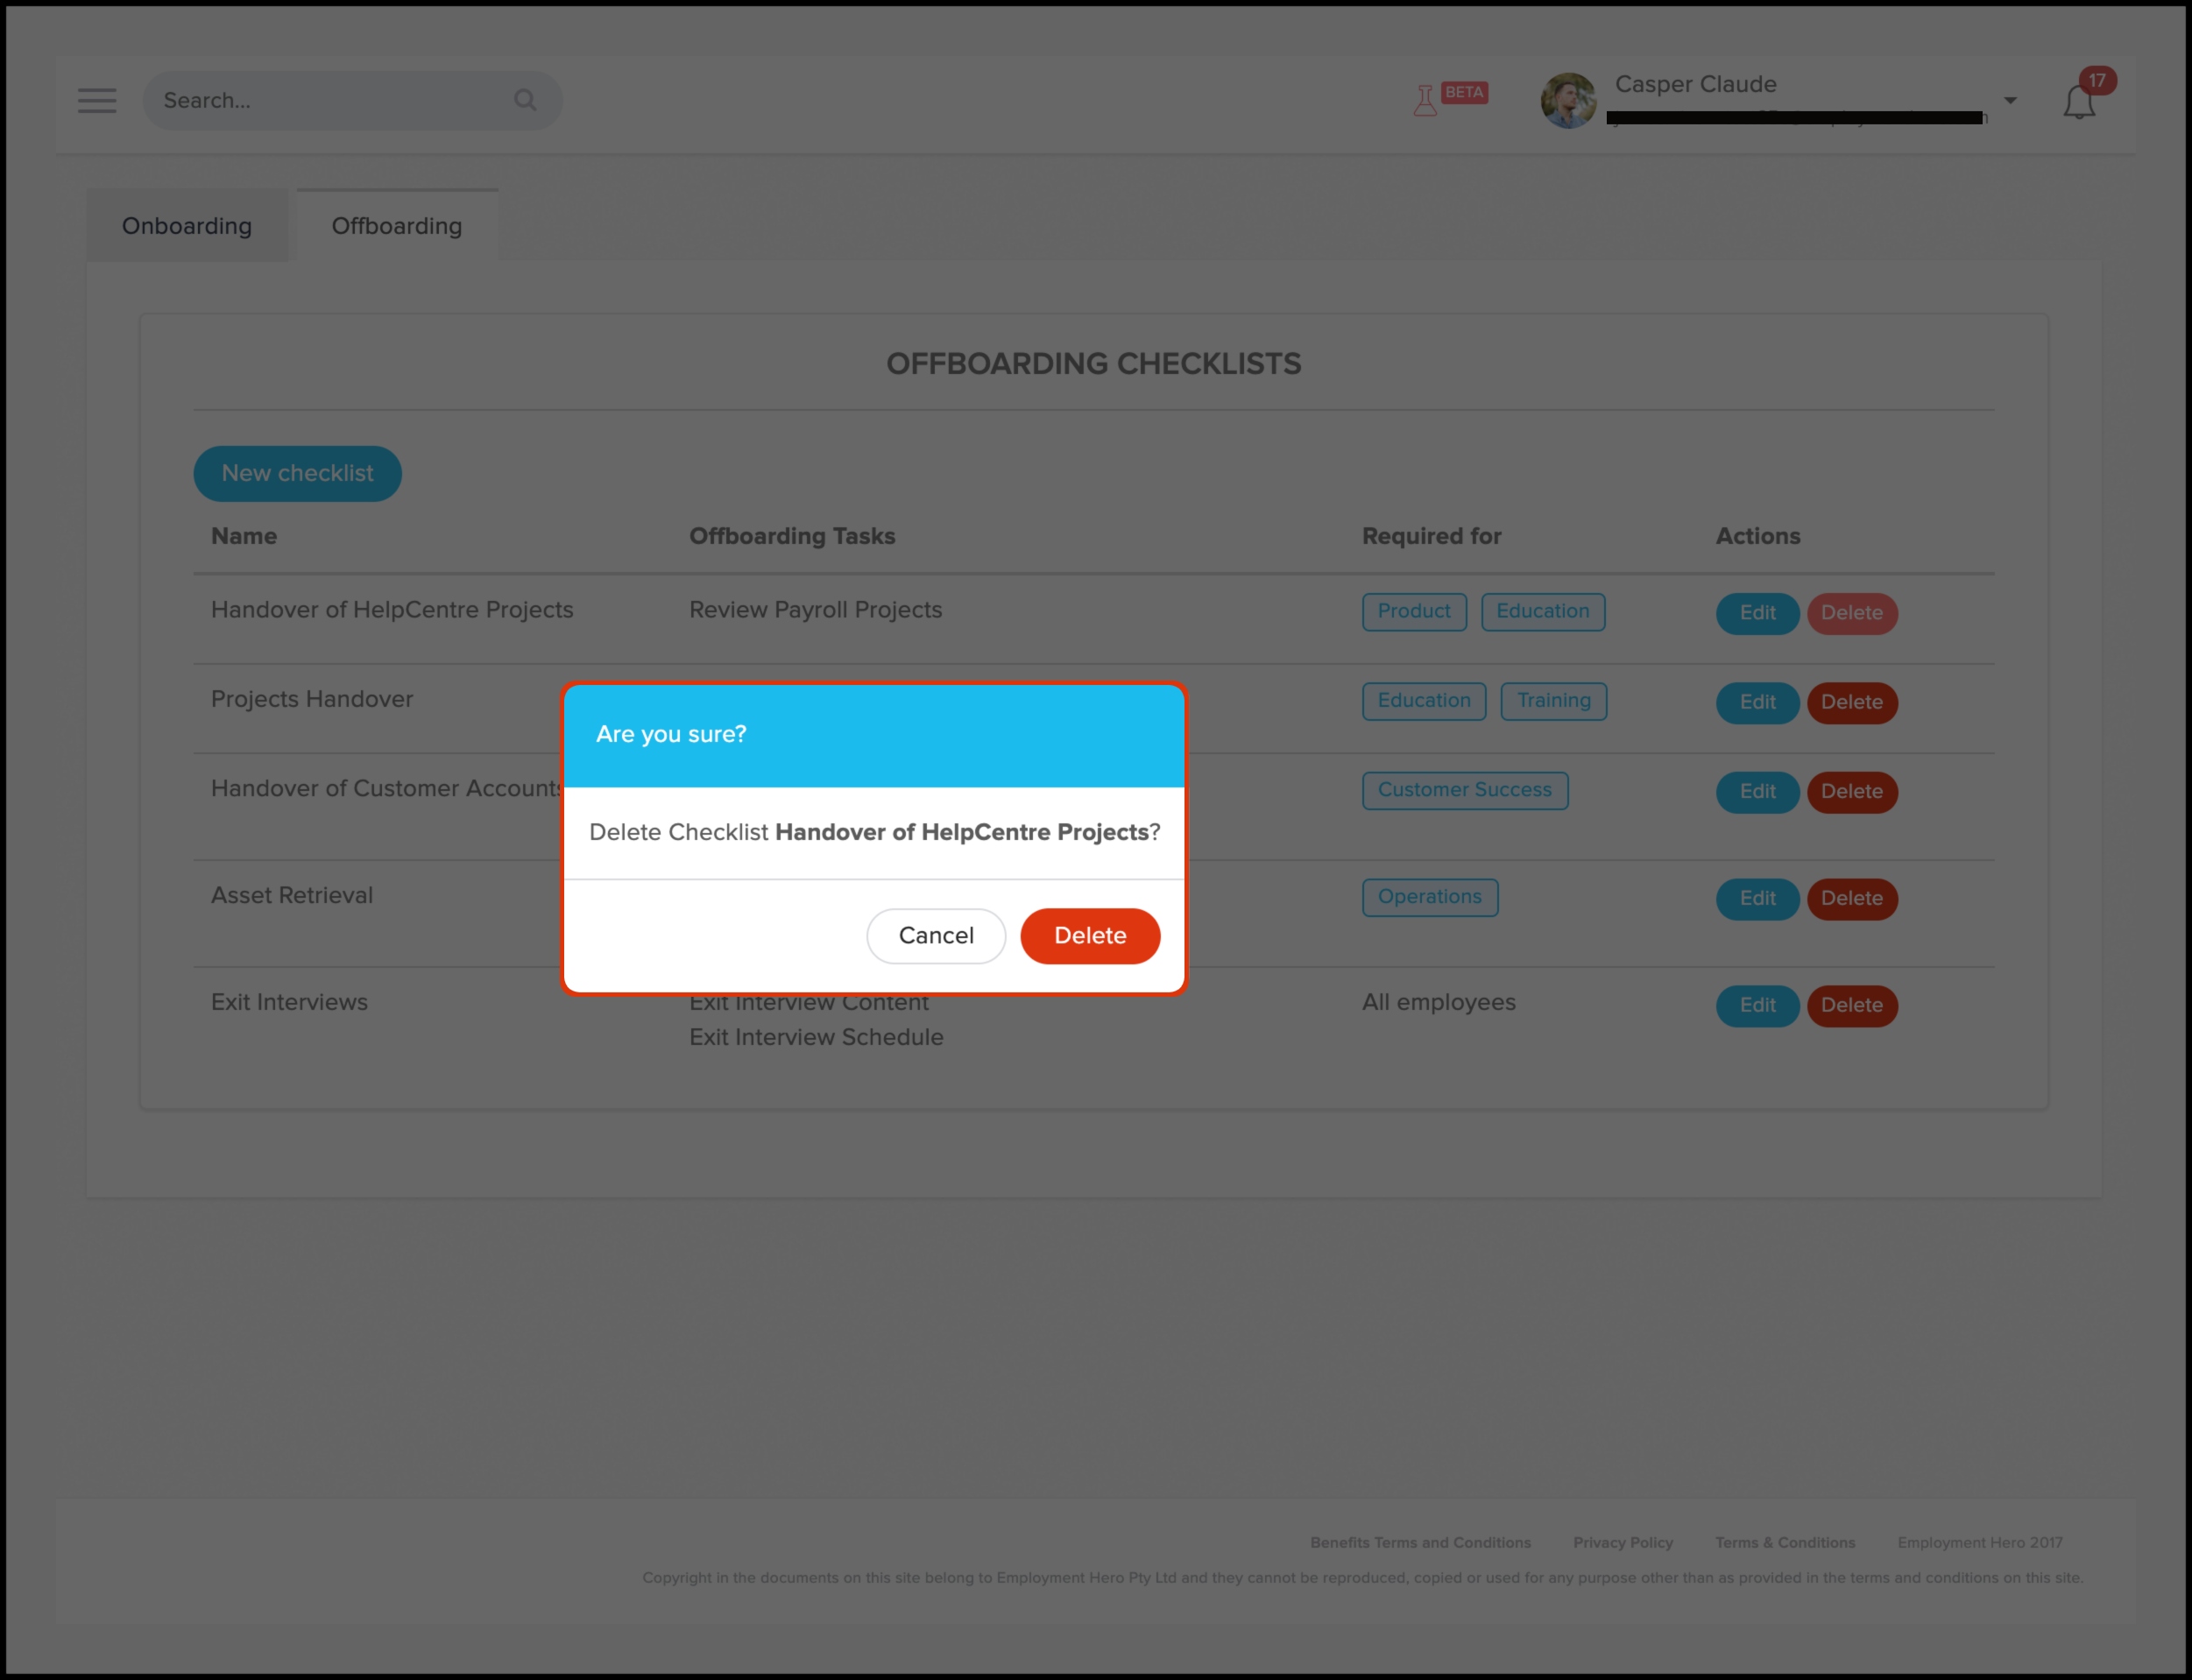Viewport: 2192px width, 1680px height.
Task: Click the Training tag
Action: point(1553,701)
